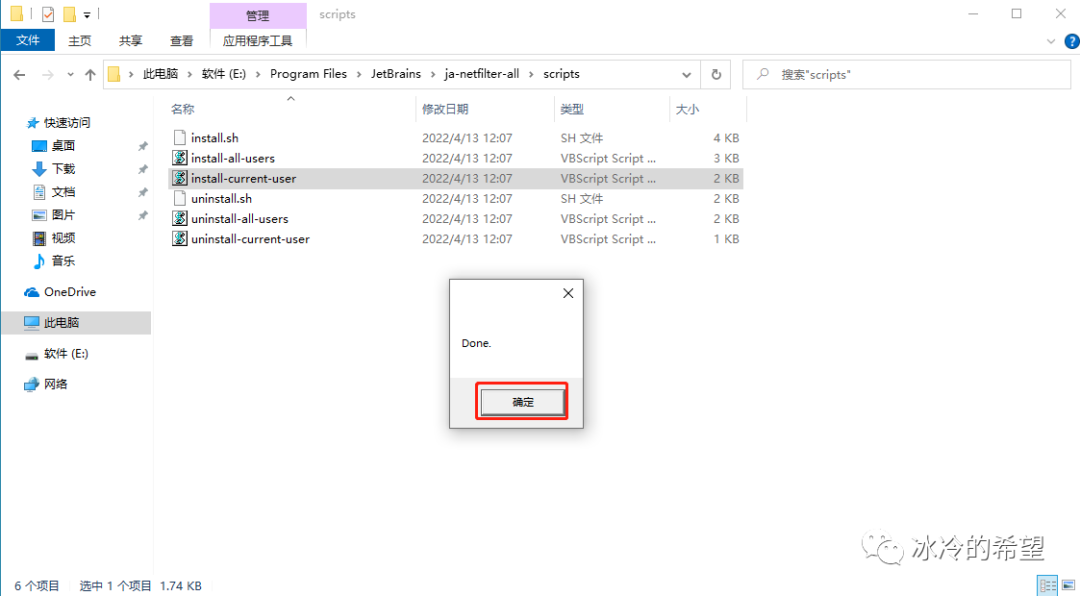The width and height of the screenshot is (1080, 596).
Task: Click 软件 (E:) in the address path
Action: tap(224, 74)
